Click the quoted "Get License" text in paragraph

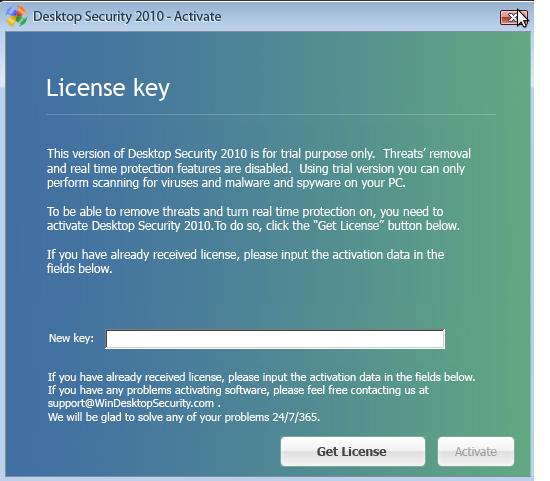[349, 226]
